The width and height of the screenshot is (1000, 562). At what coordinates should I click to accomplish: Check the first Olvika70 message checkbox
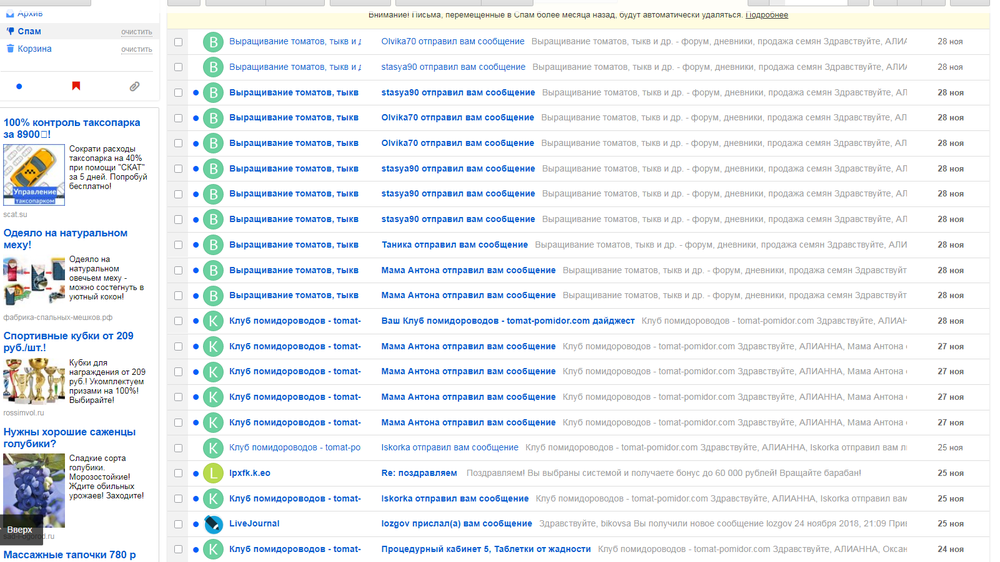178,42
